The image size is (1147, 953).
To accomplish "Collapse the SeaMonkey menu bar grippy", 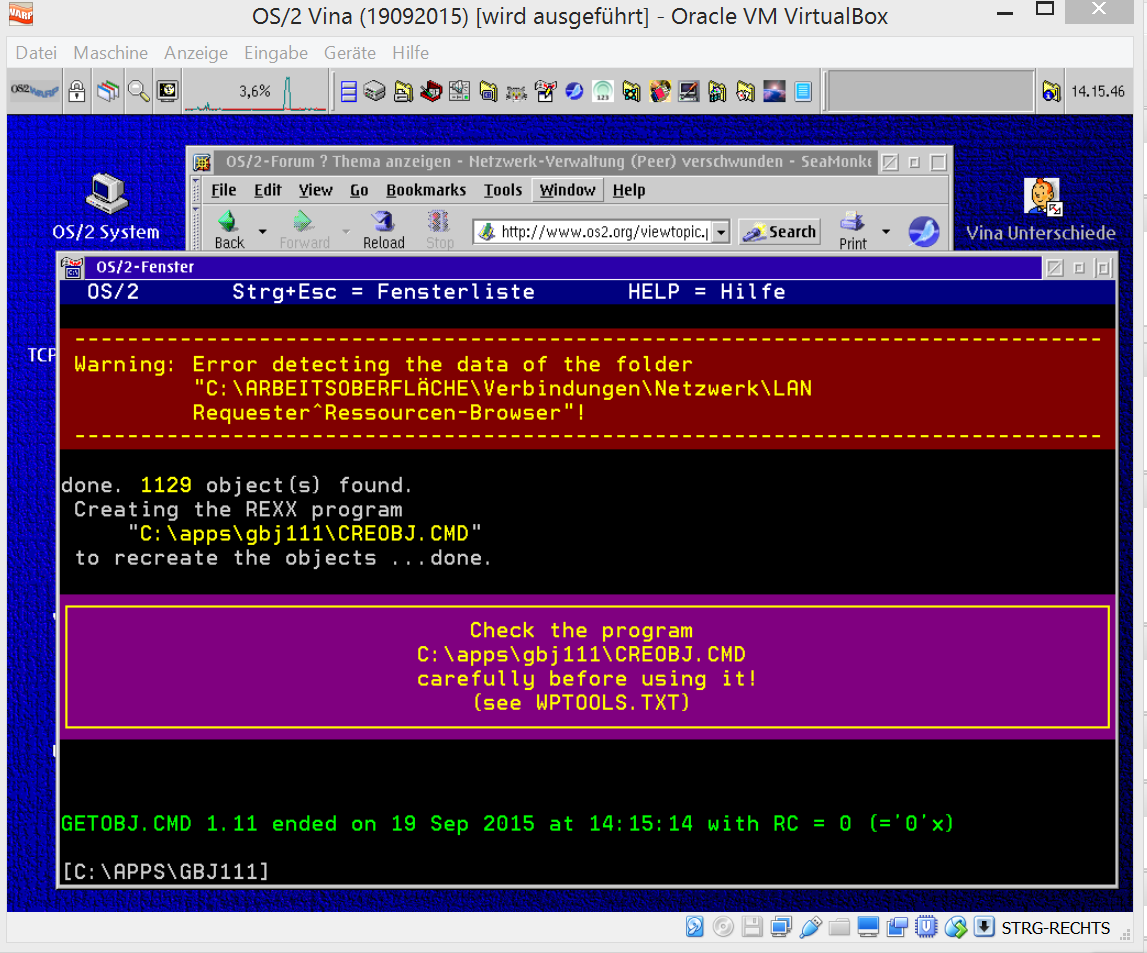I will (195, 190).
